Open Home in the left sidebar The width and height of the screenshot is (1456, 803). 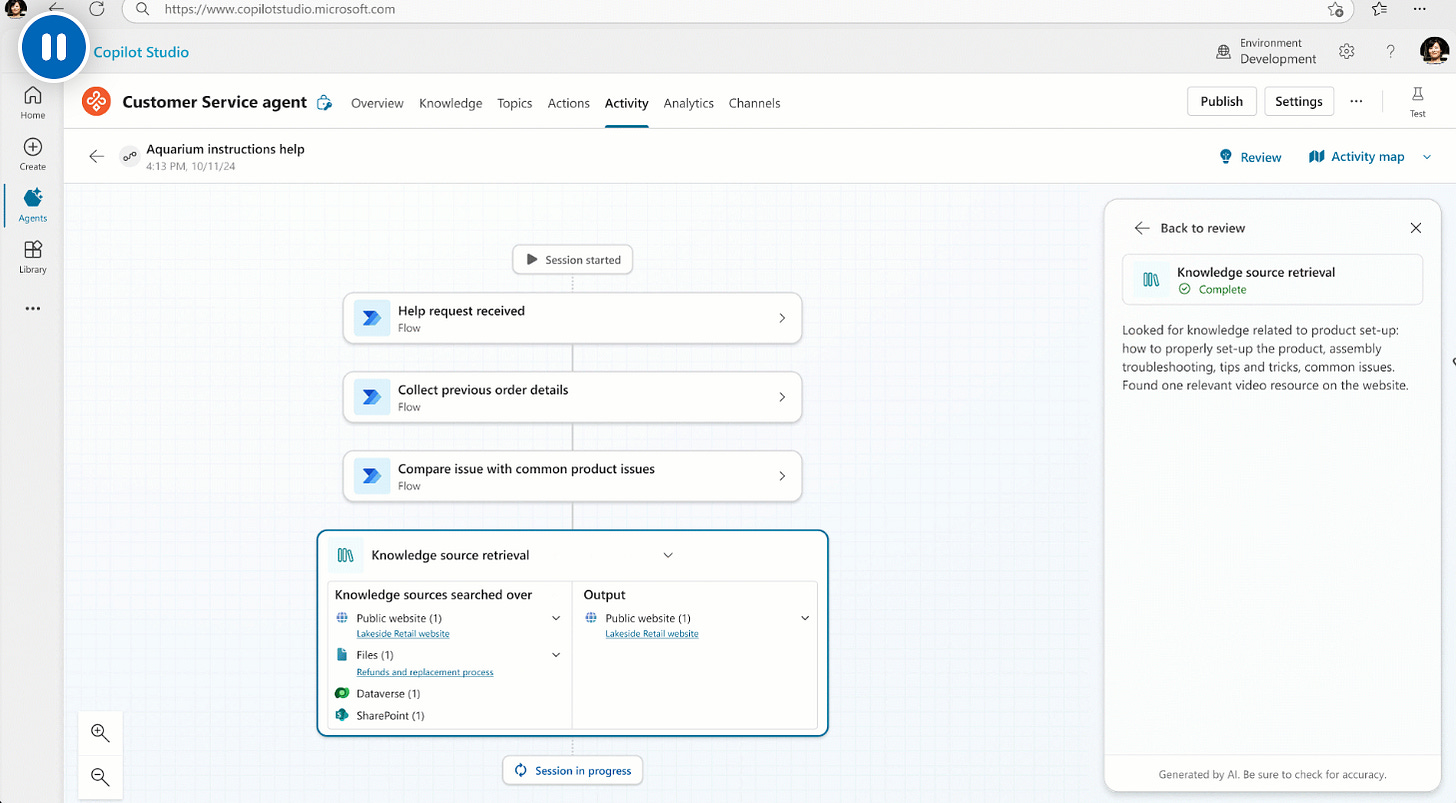tap(33, 102)
